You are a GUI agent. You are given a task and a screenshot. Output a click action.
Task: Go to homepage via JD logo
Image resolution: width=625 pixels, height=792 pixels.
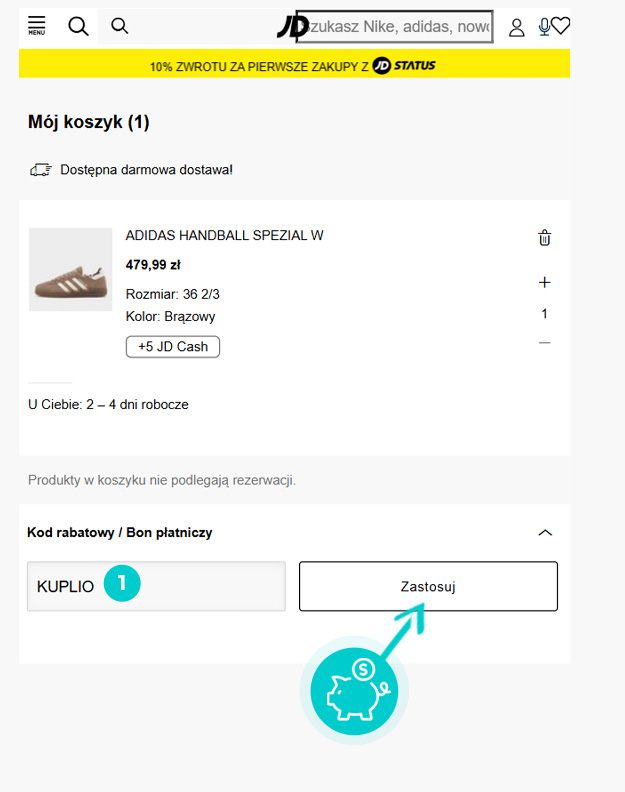[x=291, y=27]
